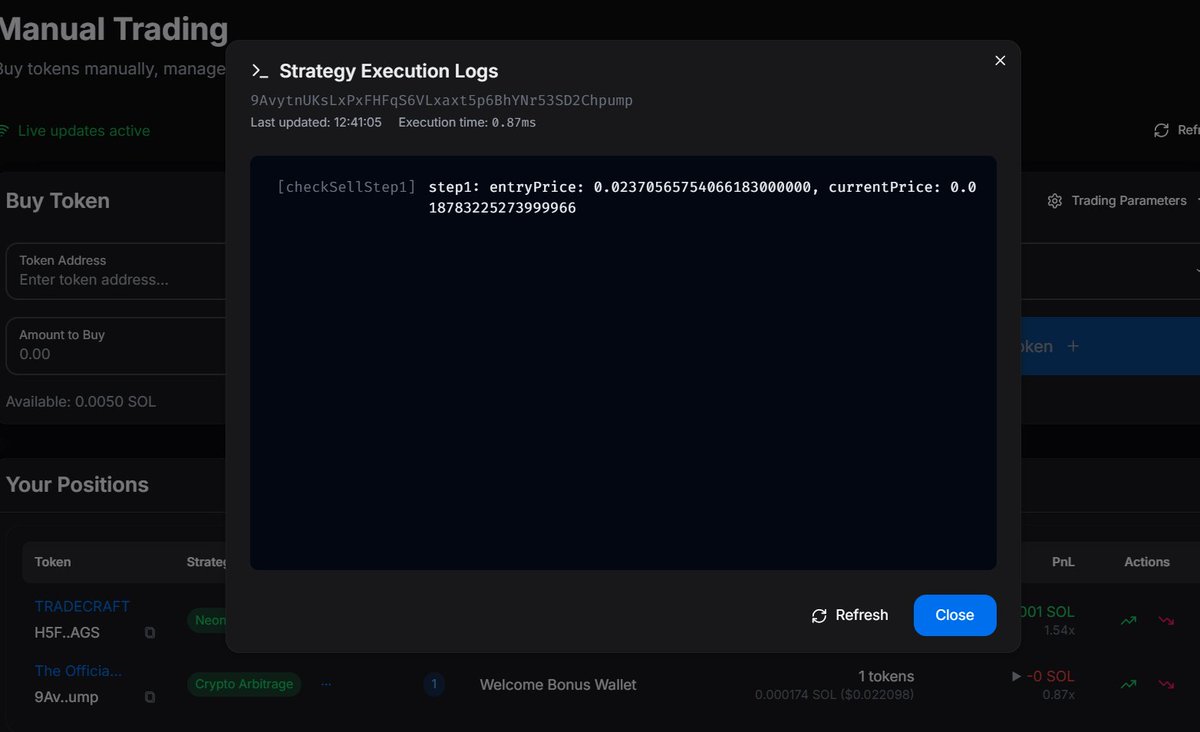Click the green uptrend action for TRADECRAFT
This screenshot has width=1200, height=732.
click(x=1129, y=621)
